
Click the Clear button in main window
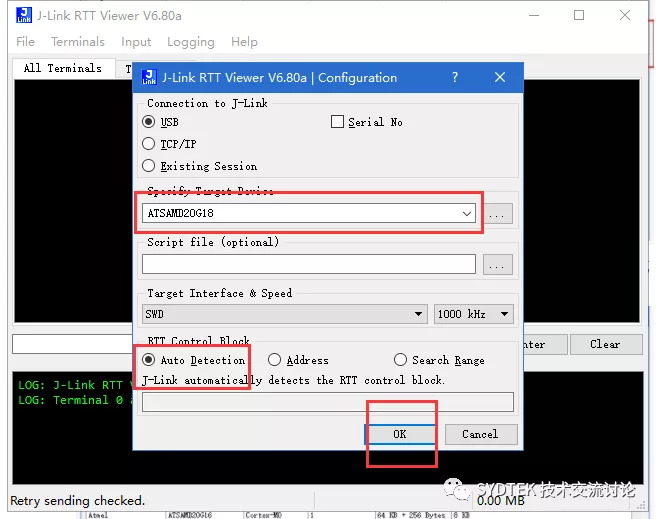[x=606, y=344]
